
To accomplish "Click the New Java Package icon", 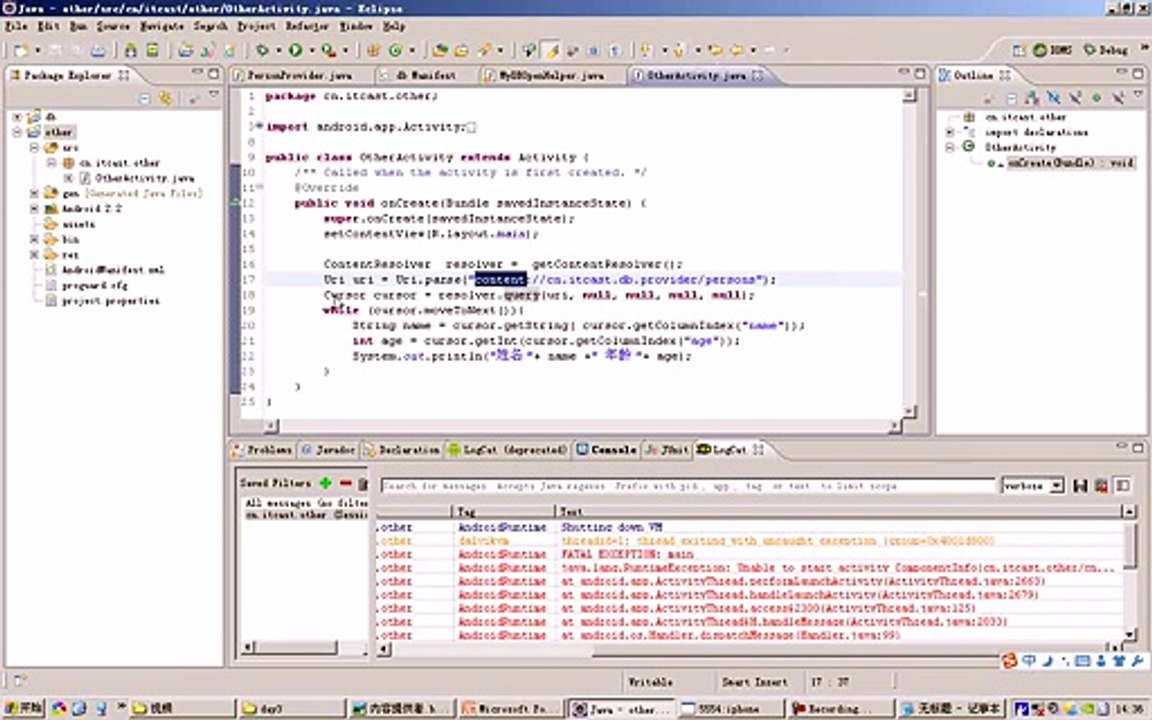I will tap(373, 50).
